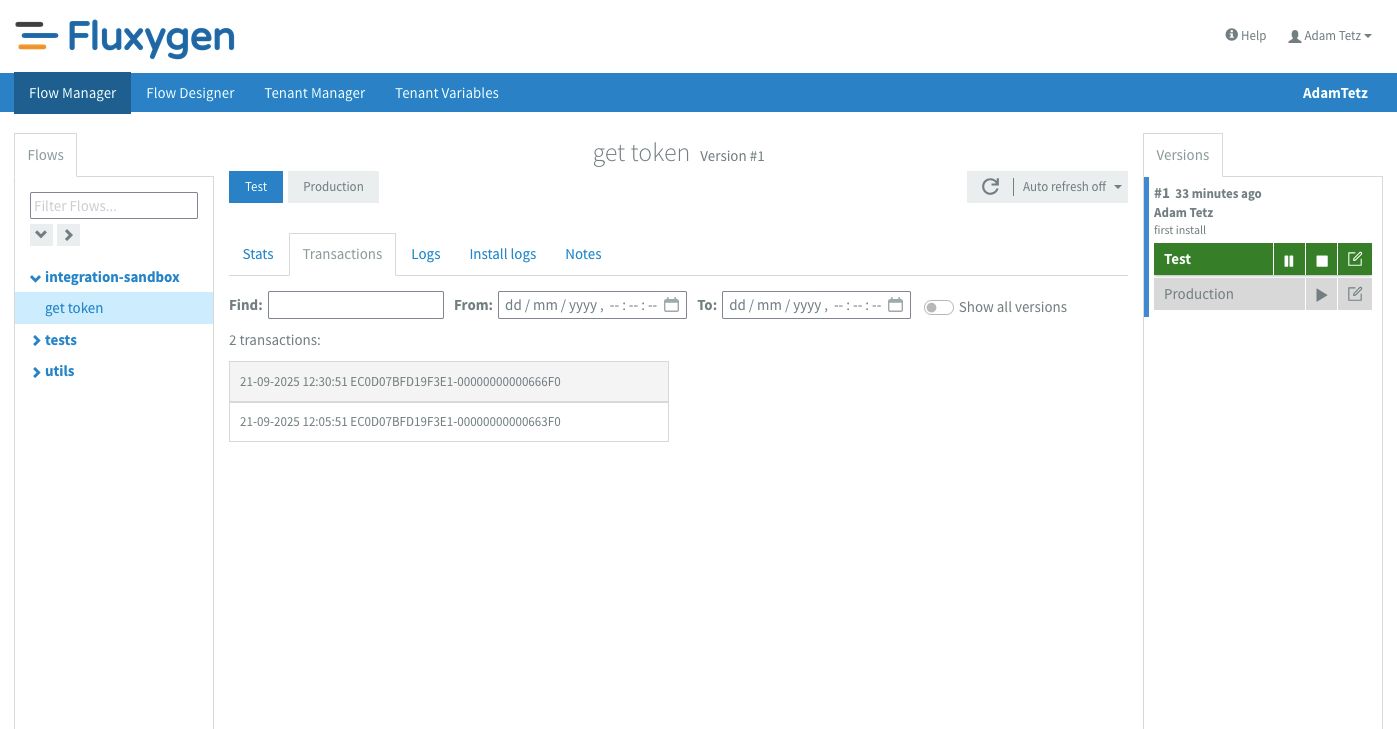Click the Fluxygen logo
This screenshot has width=1397, height=729.
pyautogui.click(x=126, y=37)
